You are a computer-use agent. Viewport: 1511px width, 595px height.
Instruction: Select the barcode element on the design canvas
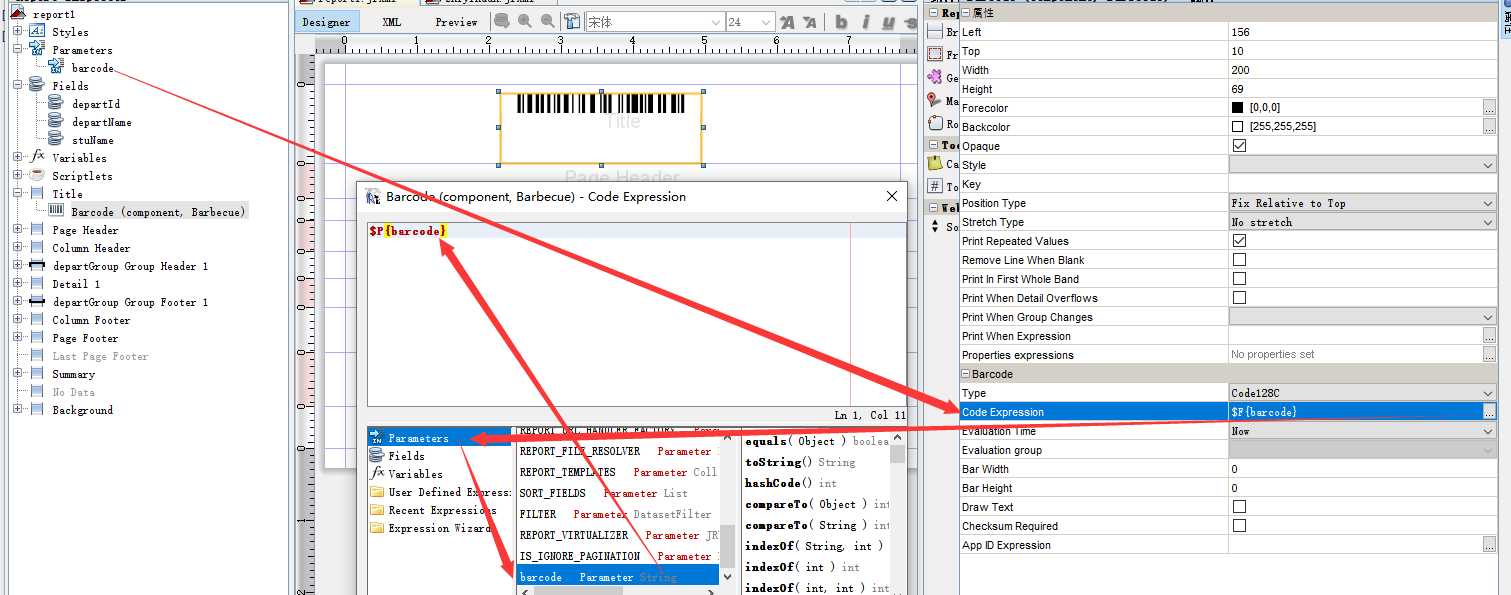[601, 128]
